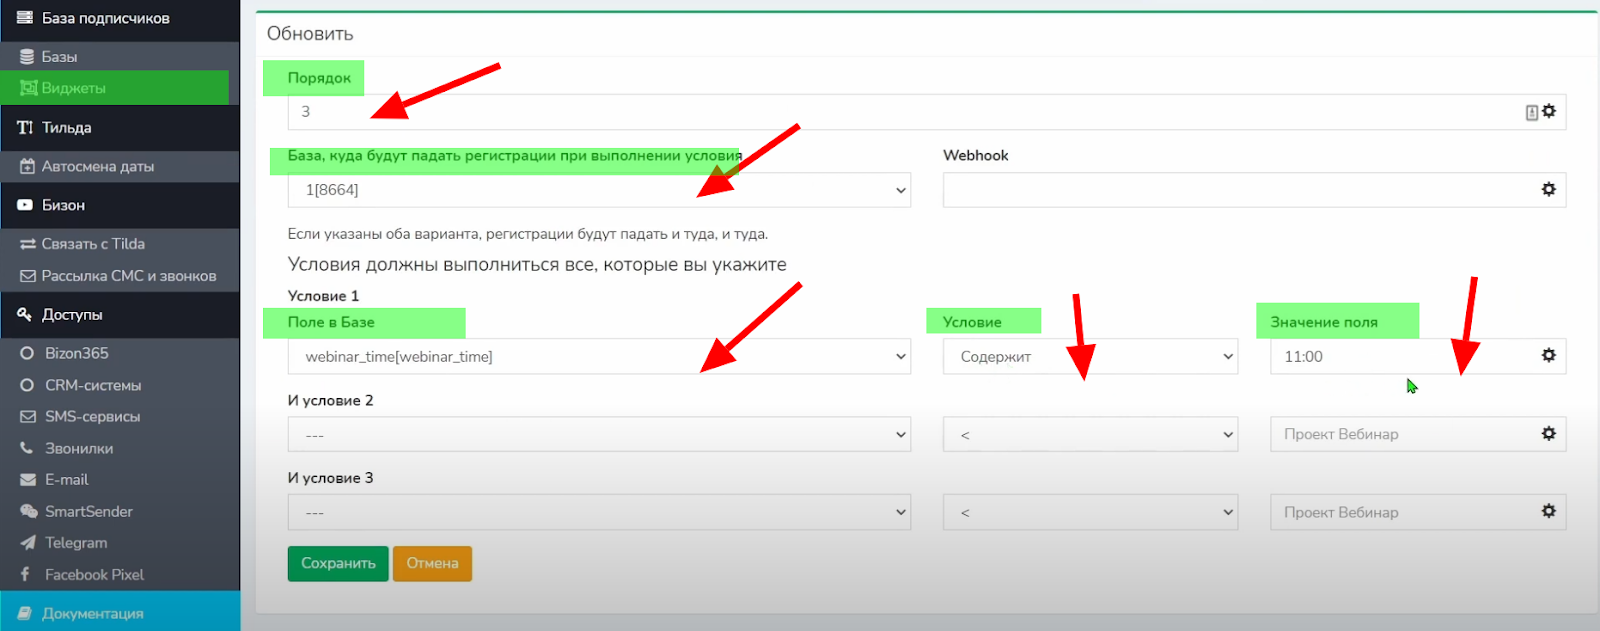Open Facebook Pixel settings

(x=94, y=575)
